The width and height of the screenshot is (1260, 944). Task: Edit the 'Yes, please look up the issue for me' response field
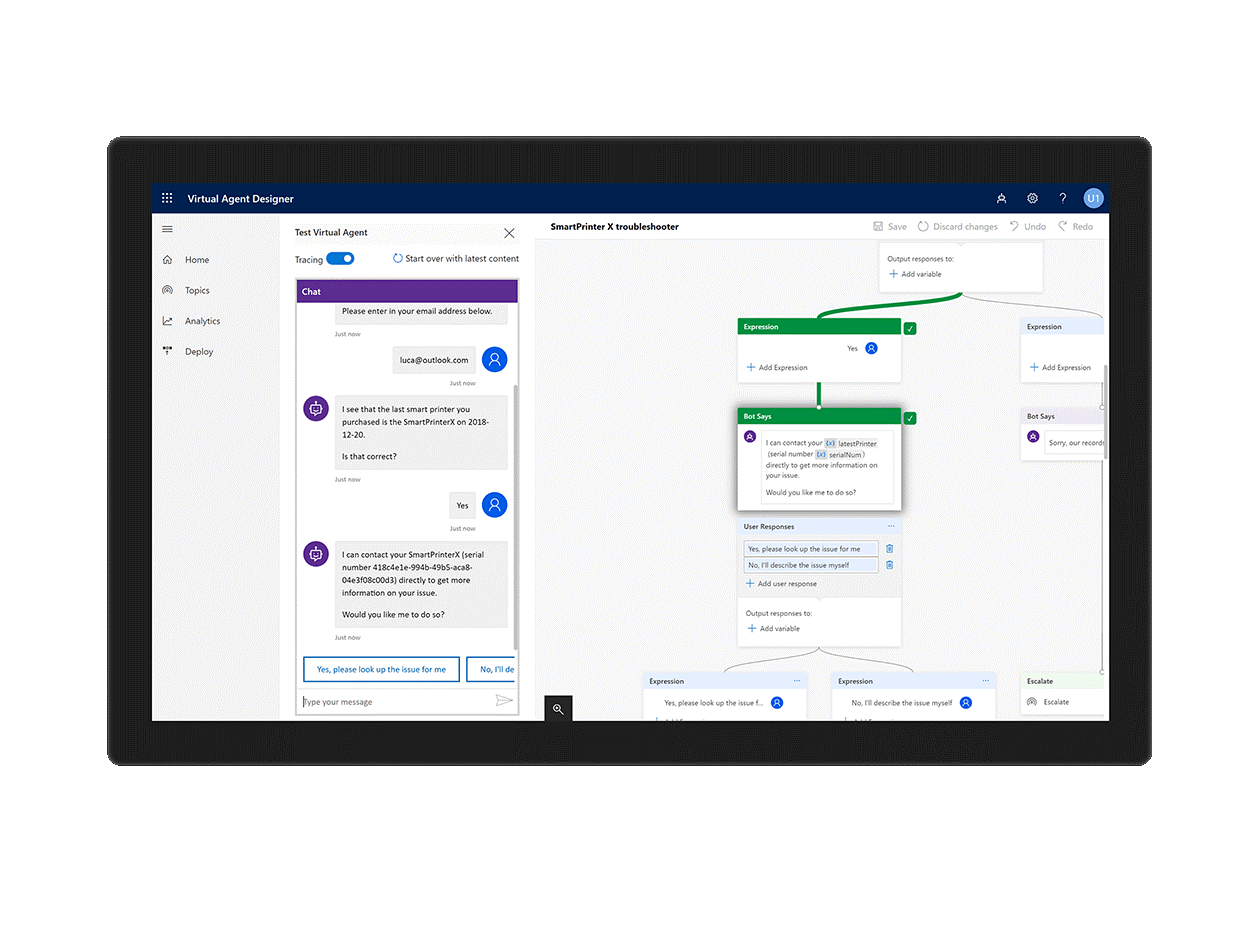(811, 549)
